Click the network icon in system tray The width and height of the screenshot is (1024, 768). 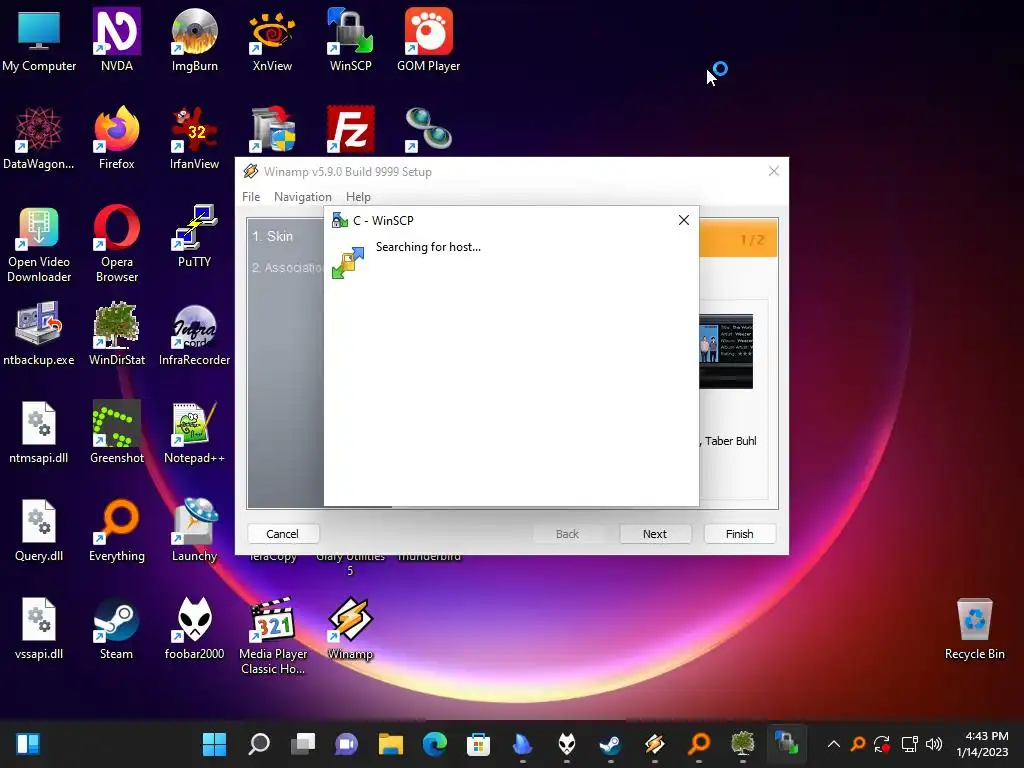pos(909,744)
